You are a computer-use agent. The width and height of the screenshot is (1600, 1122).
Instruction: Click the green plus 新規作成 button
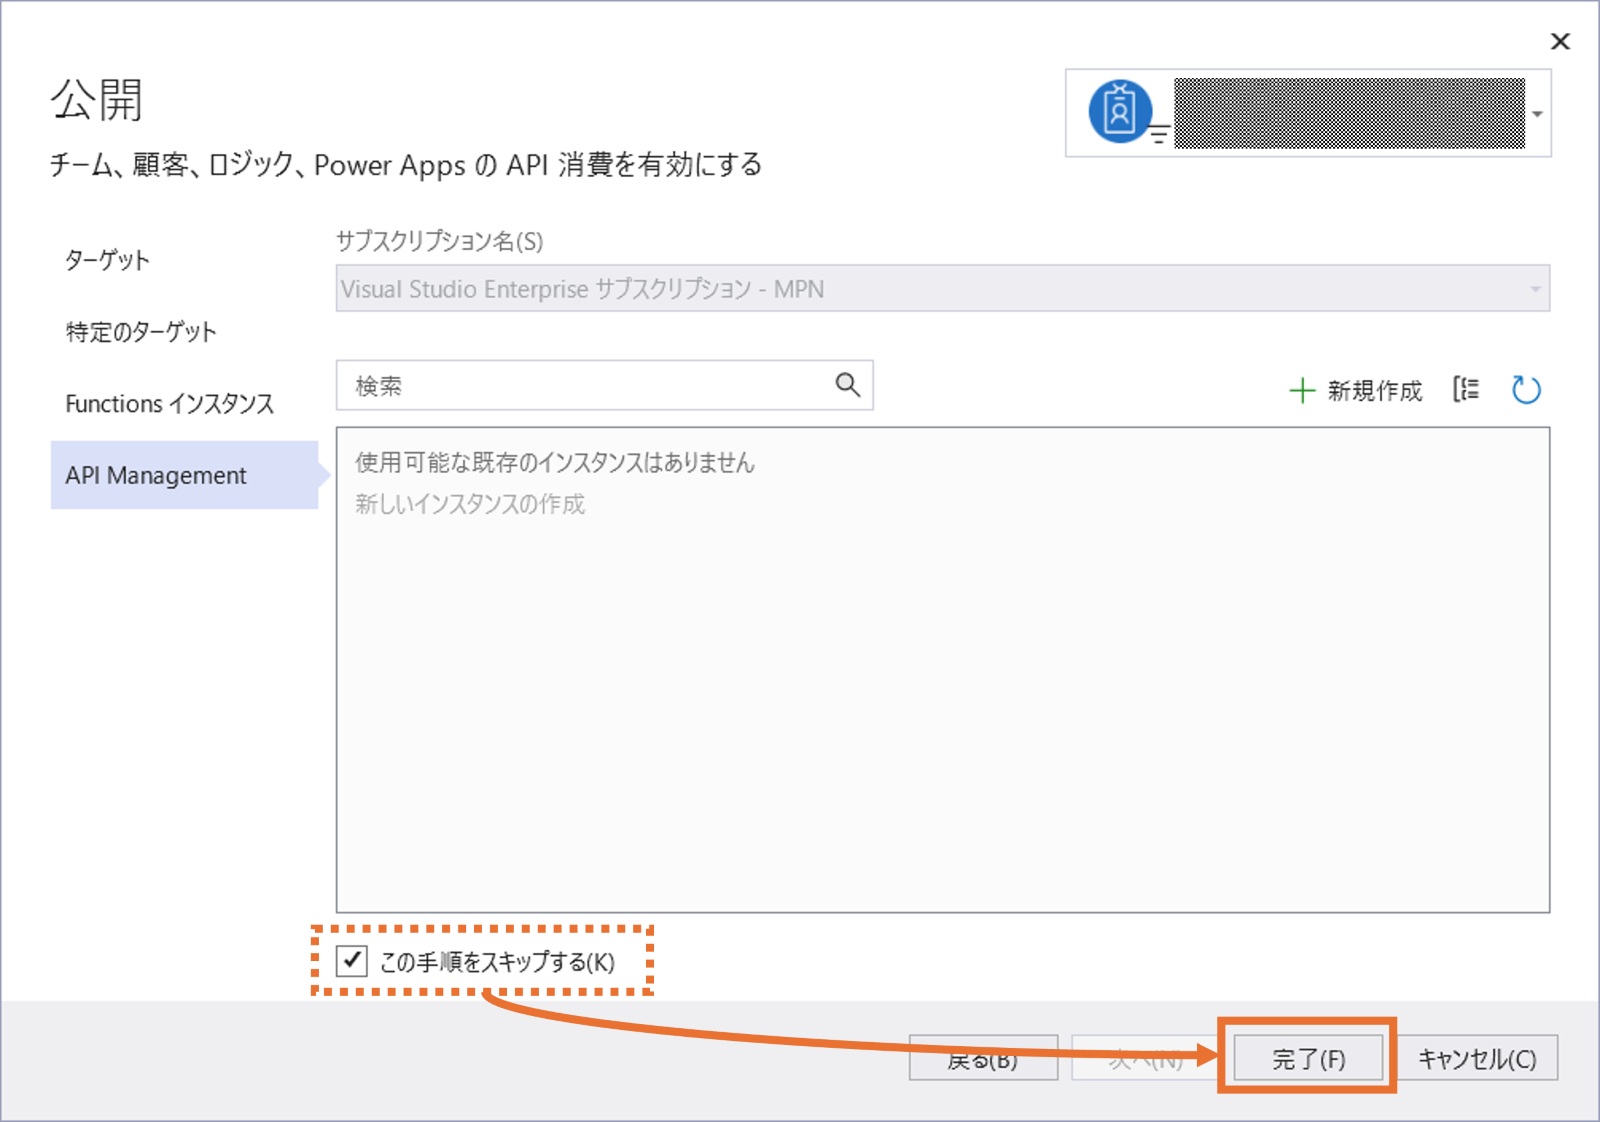(1356, 390)
